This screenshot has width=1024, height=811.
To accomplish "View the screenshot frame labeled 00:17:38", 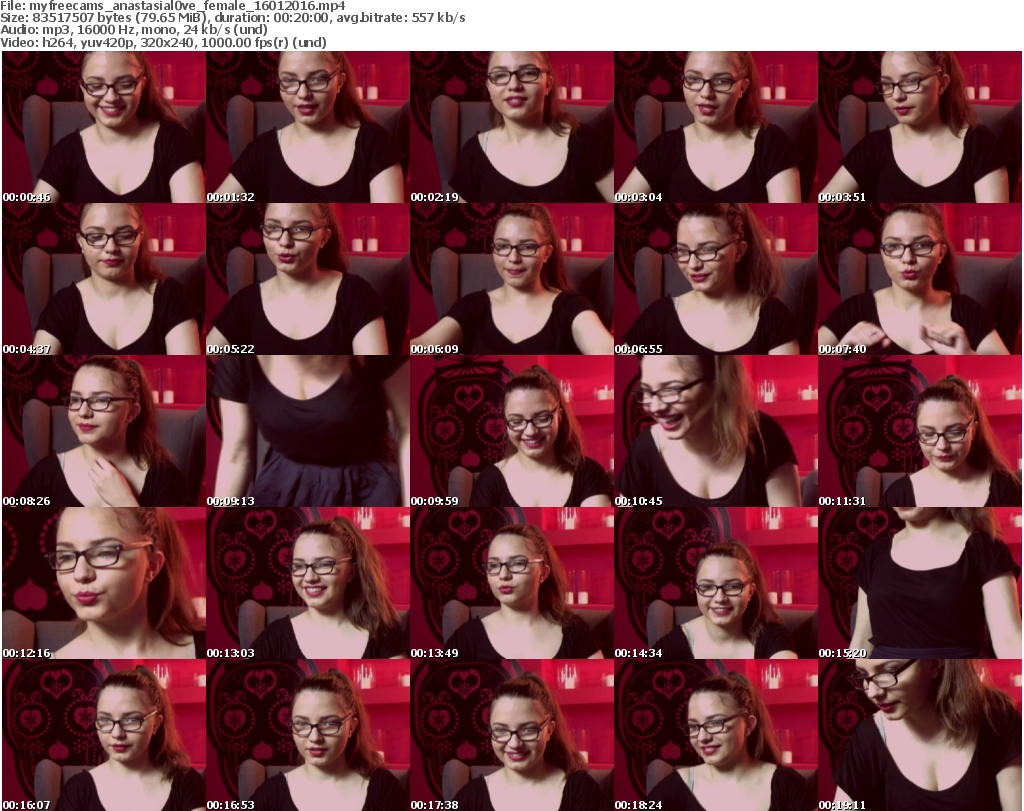I will (x=511, y=735).
